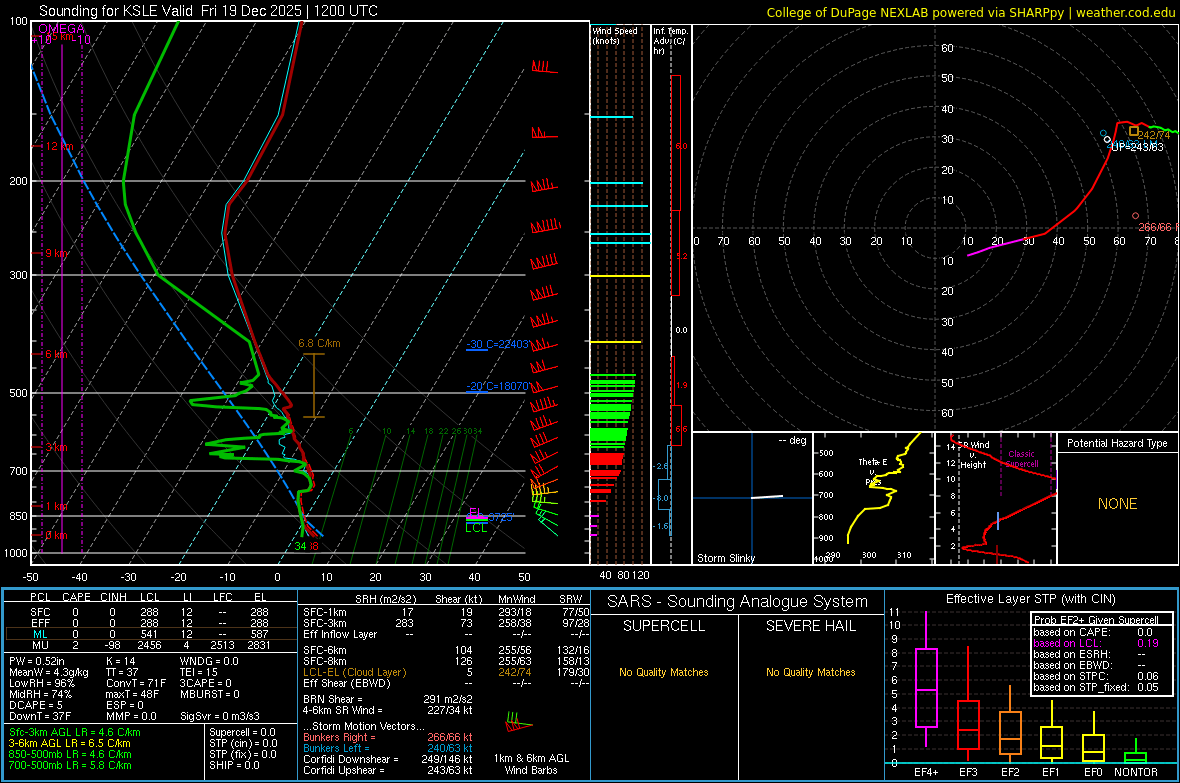Image resolution: width=1180 pixels, height=783 pixels.
Task: Click the College of DuPage NEXLAB credit text
Action: pos(971,12)
